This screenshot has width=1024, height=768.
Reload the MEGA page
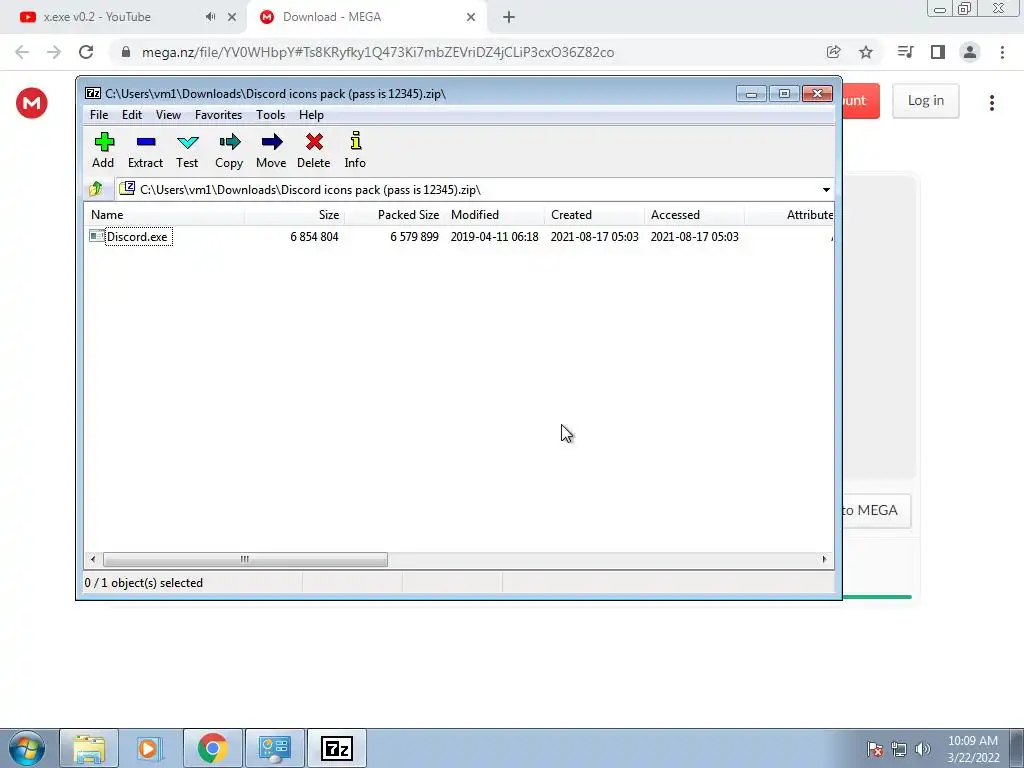pos(86,52)
